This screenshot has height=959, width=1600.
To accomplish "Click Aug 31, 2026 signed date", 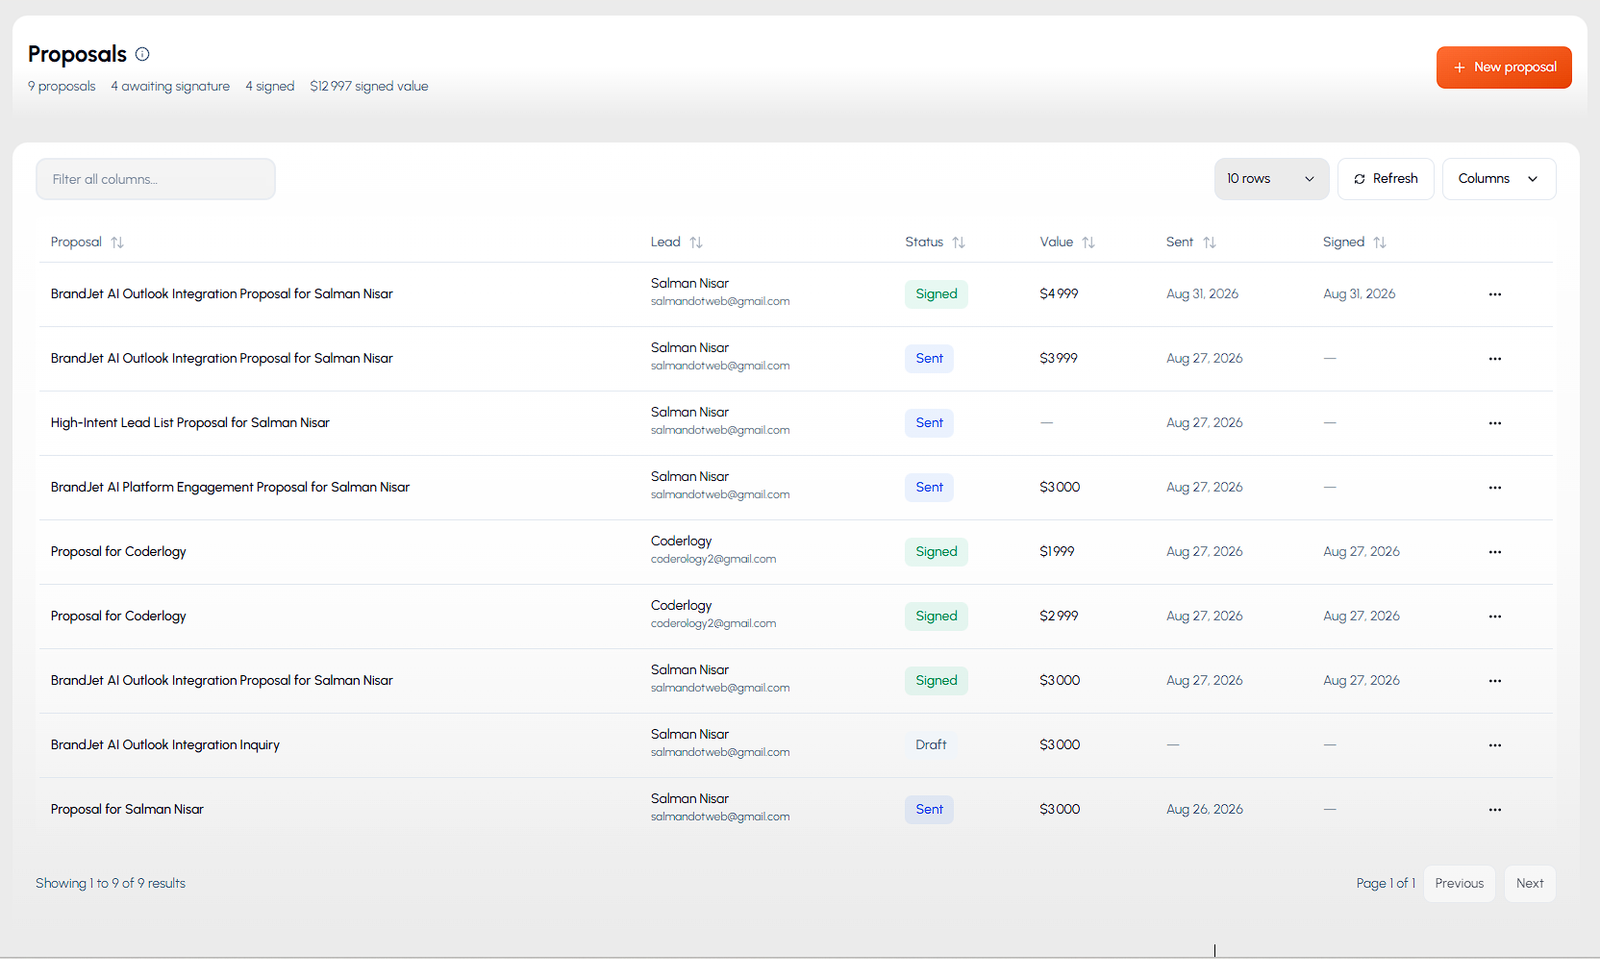I will [1359, 294].
